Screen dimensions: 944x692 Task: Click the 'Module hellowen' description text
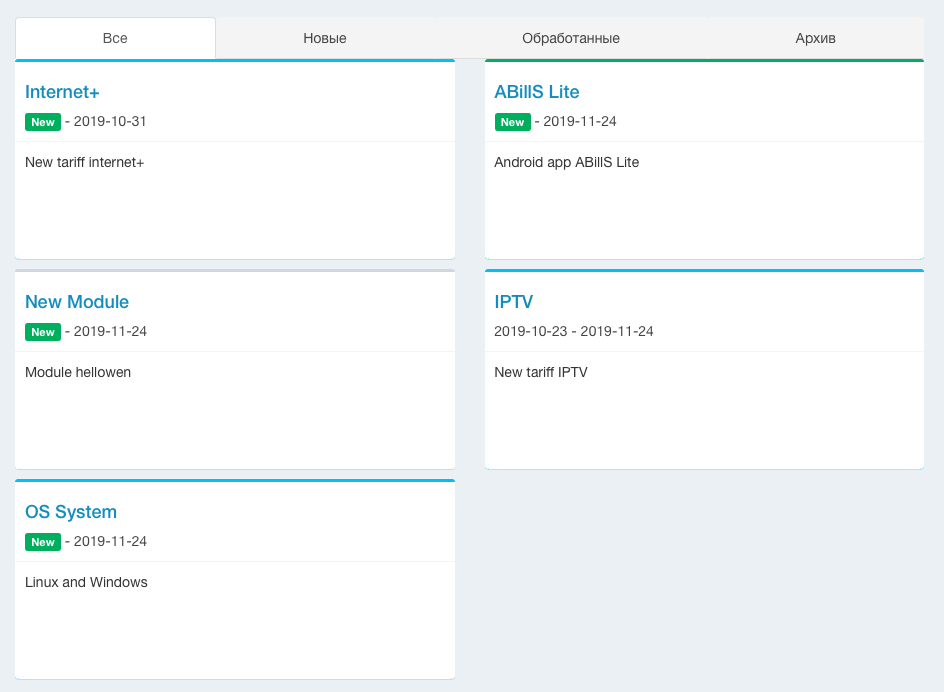click(78, 372)
